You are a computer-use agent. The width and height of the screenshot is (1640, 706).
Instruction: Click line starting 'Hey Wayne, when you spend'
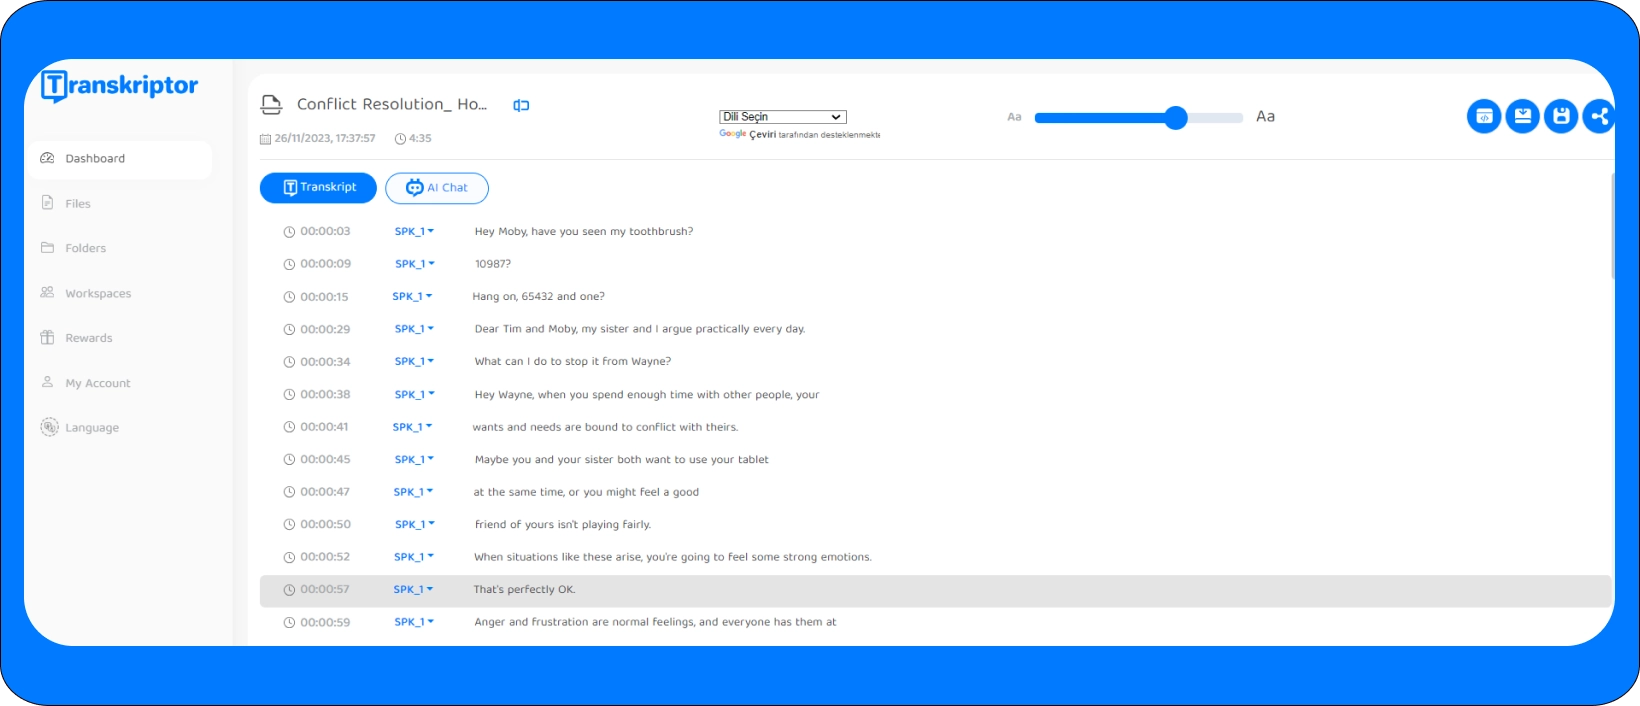pyautogui.click(x=647, y=394)
